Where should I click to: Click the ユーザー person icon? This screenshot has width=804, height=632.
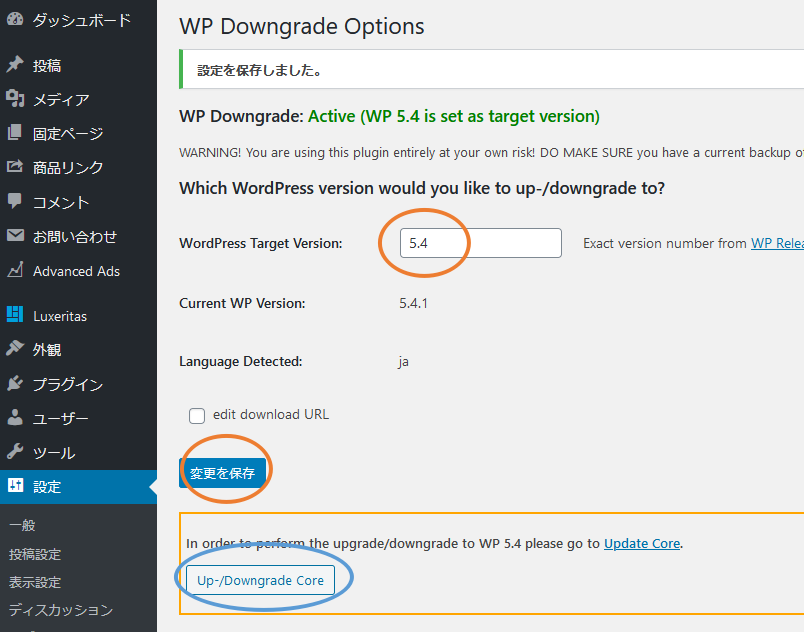point(15,418)
